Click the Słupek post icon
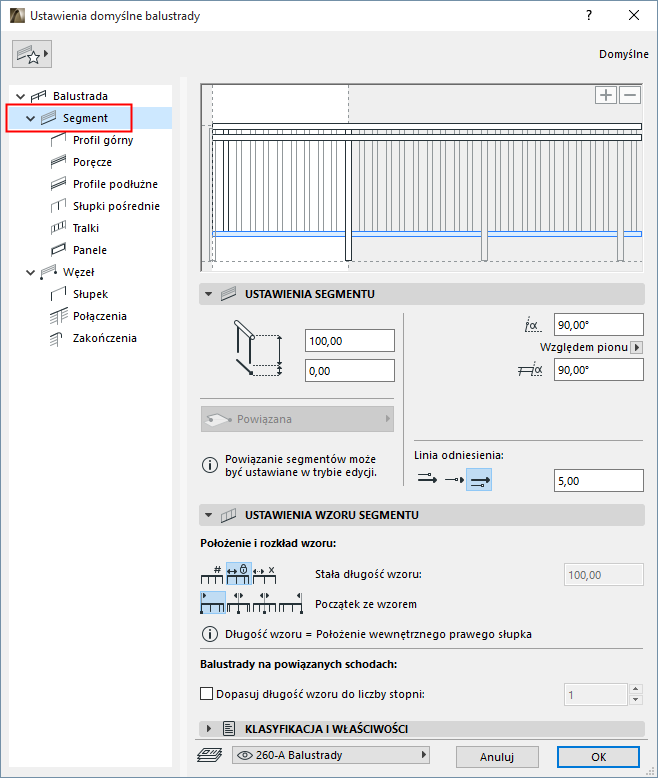The image size is (658, 778). click(58, 294)
